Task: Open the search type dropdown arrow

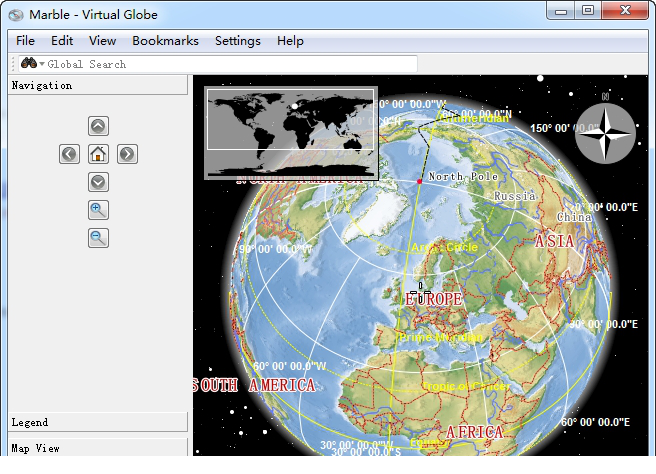Action: point(42,64)
